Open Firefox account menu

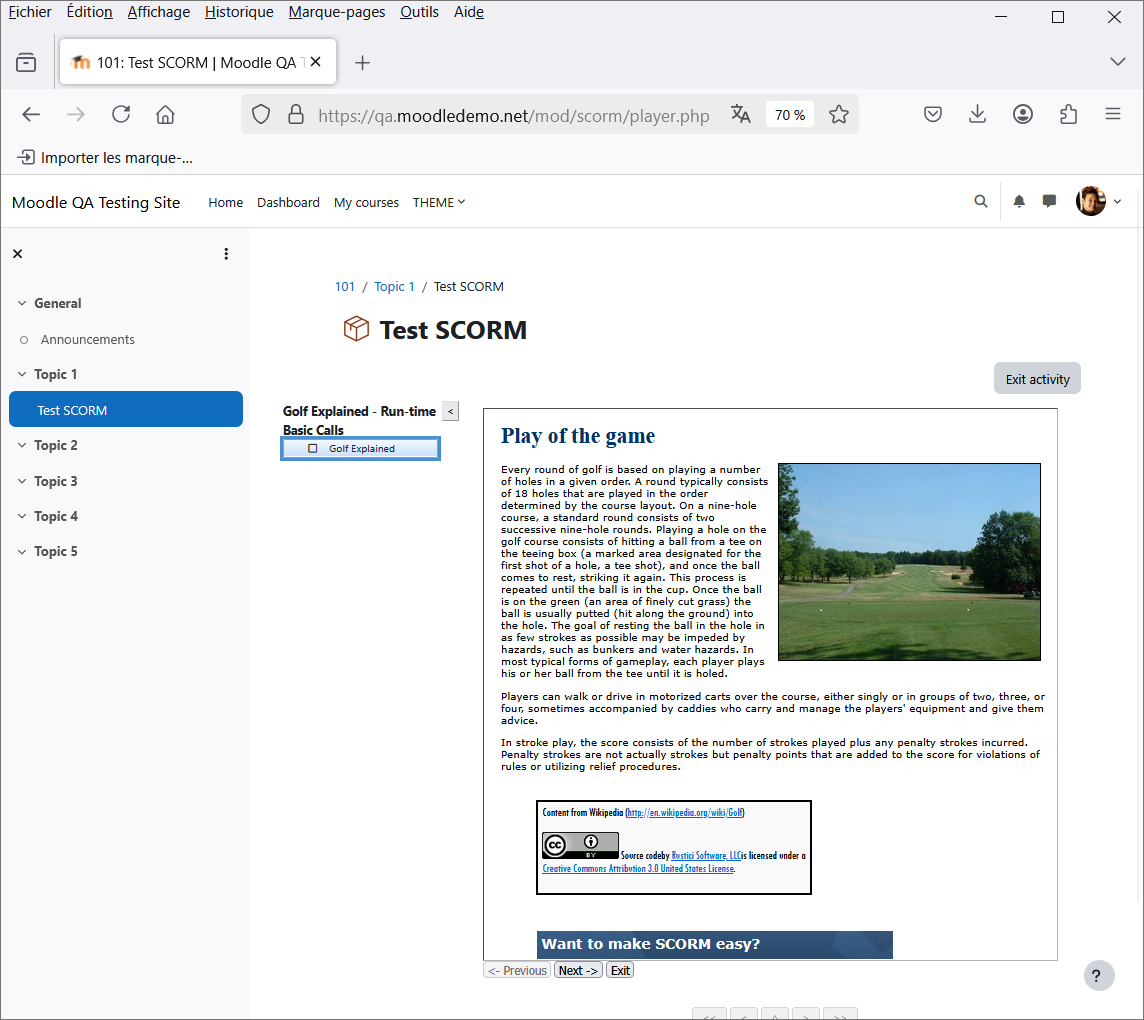tap(1023, 115)
